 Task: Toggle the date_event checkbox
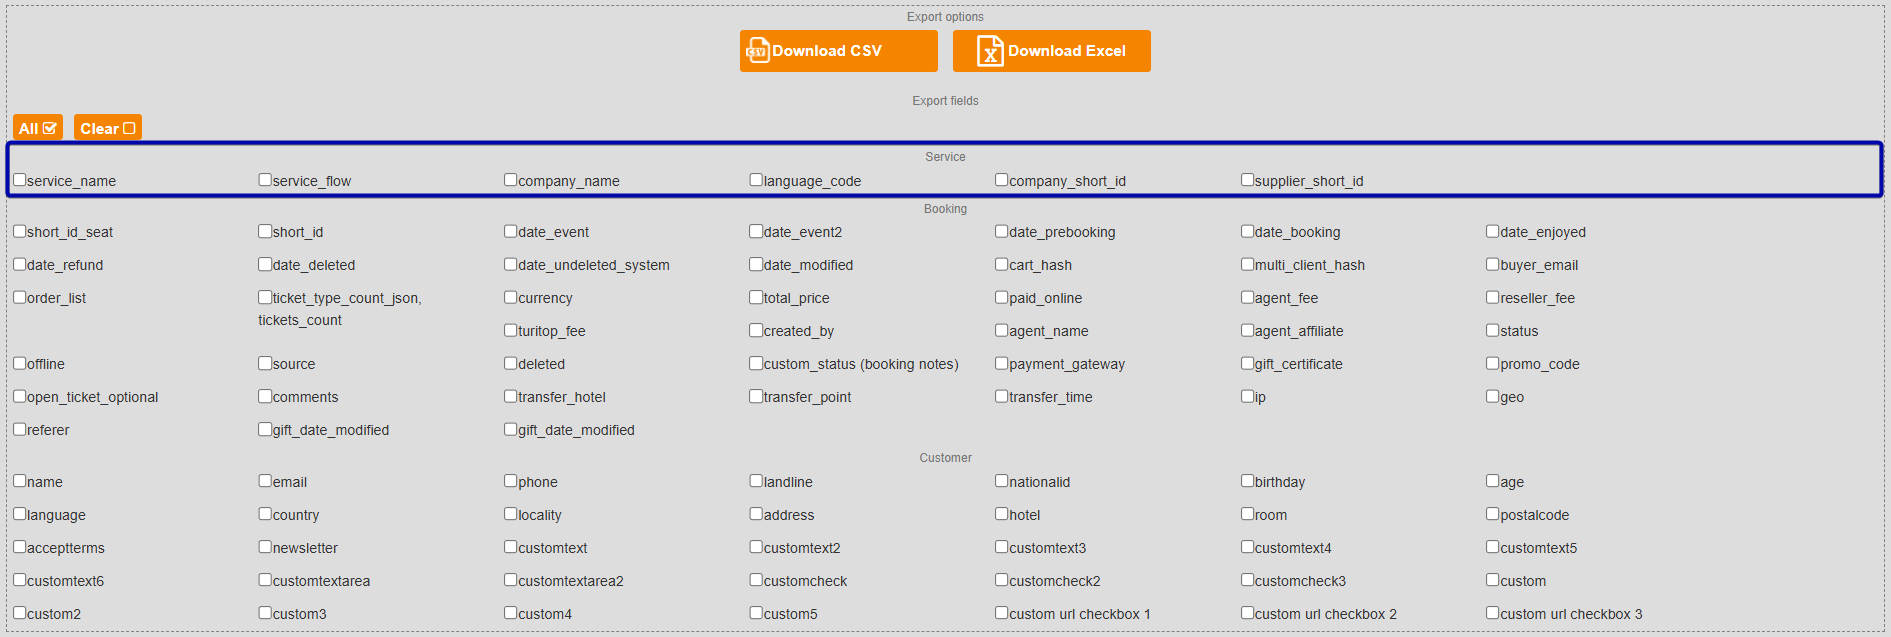(x=511, y=231)
